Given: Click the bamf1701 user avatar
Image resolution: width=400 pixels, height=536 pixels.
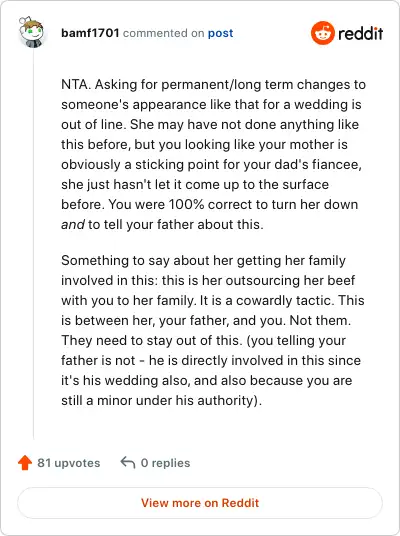Looking at the screenshot, I should point(31,32).
